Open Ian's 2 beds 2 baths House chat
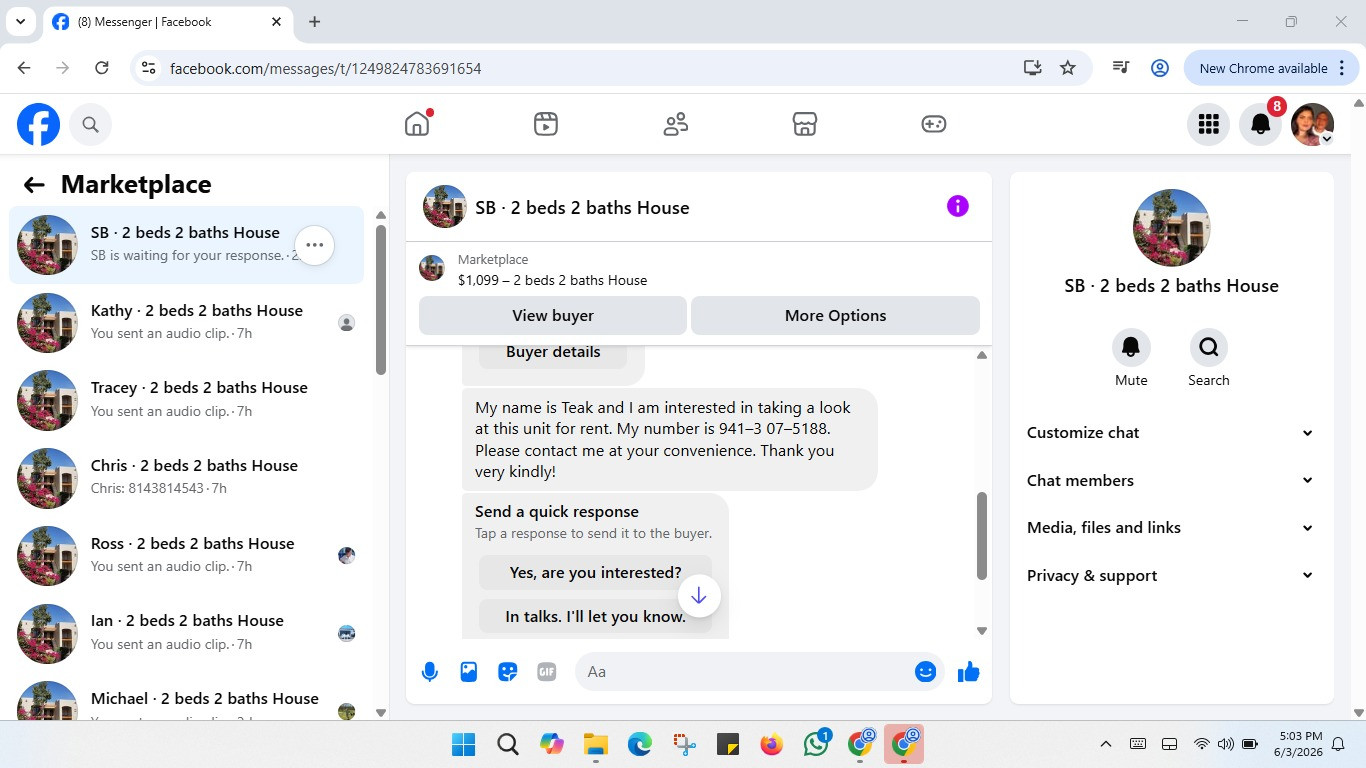This screenshot has height=768, width=1366. point(186,633)
